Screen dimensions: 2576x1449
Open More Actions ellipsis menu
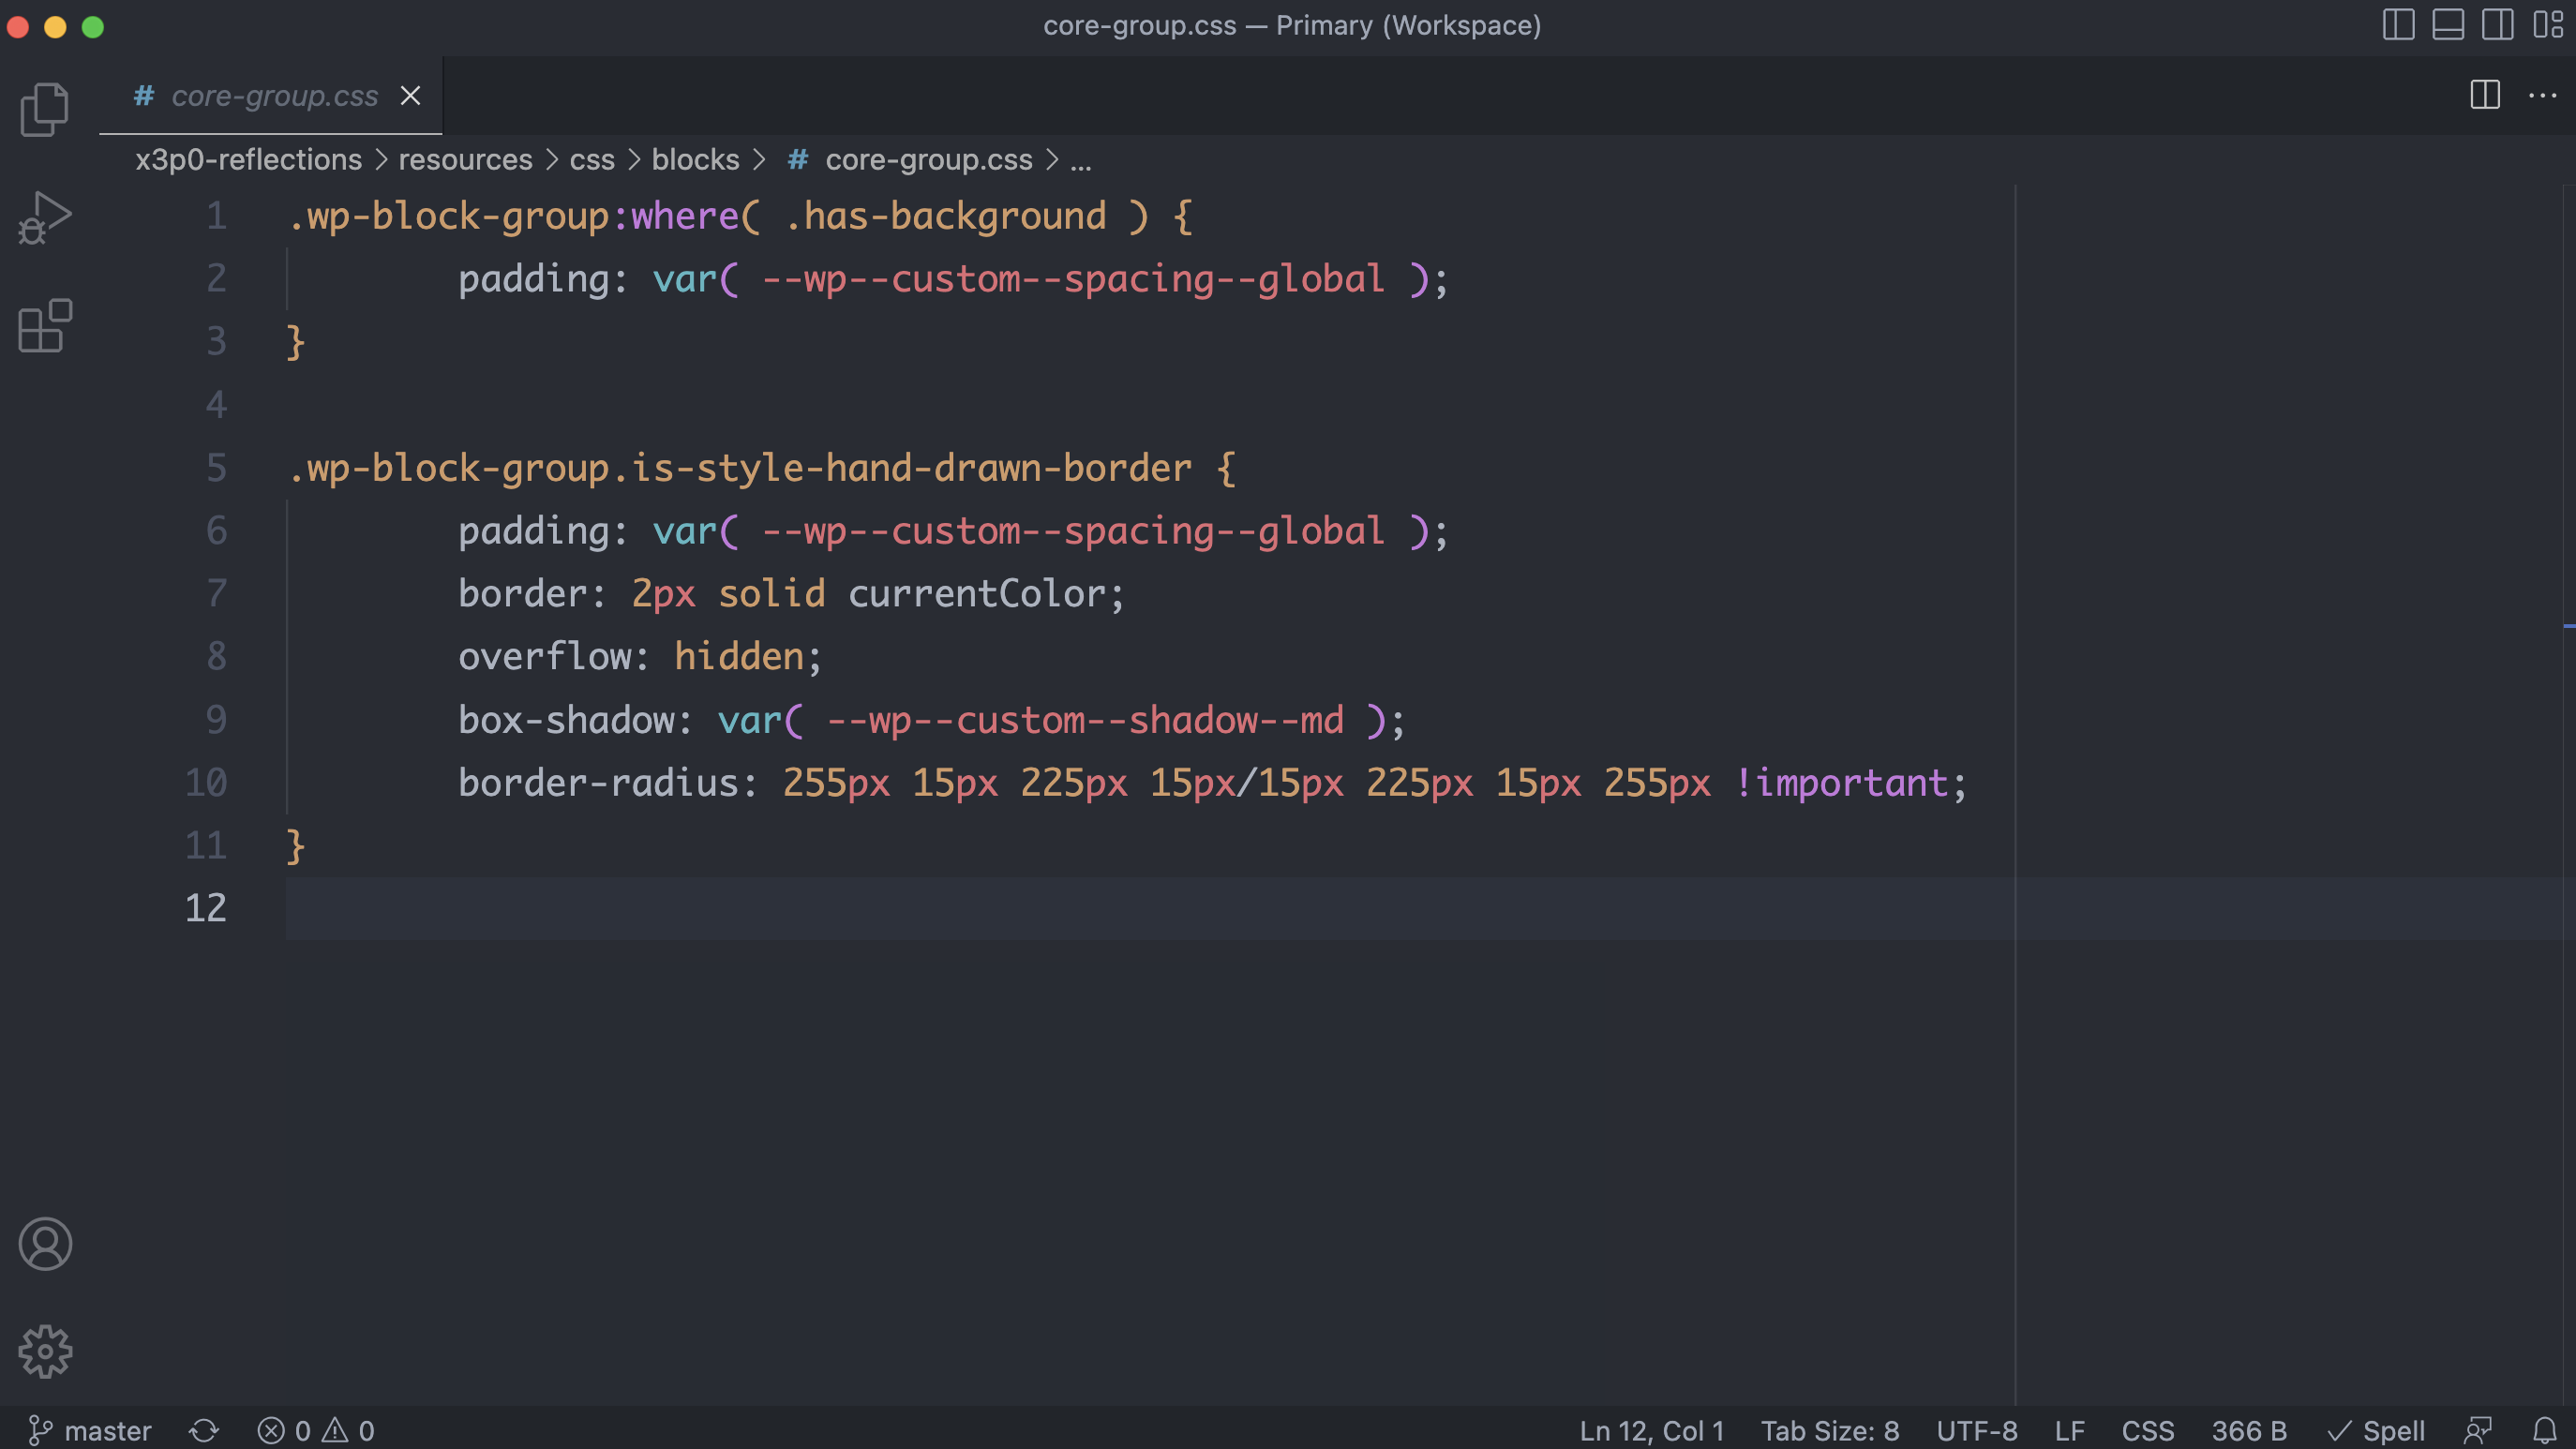[2542, 96]
